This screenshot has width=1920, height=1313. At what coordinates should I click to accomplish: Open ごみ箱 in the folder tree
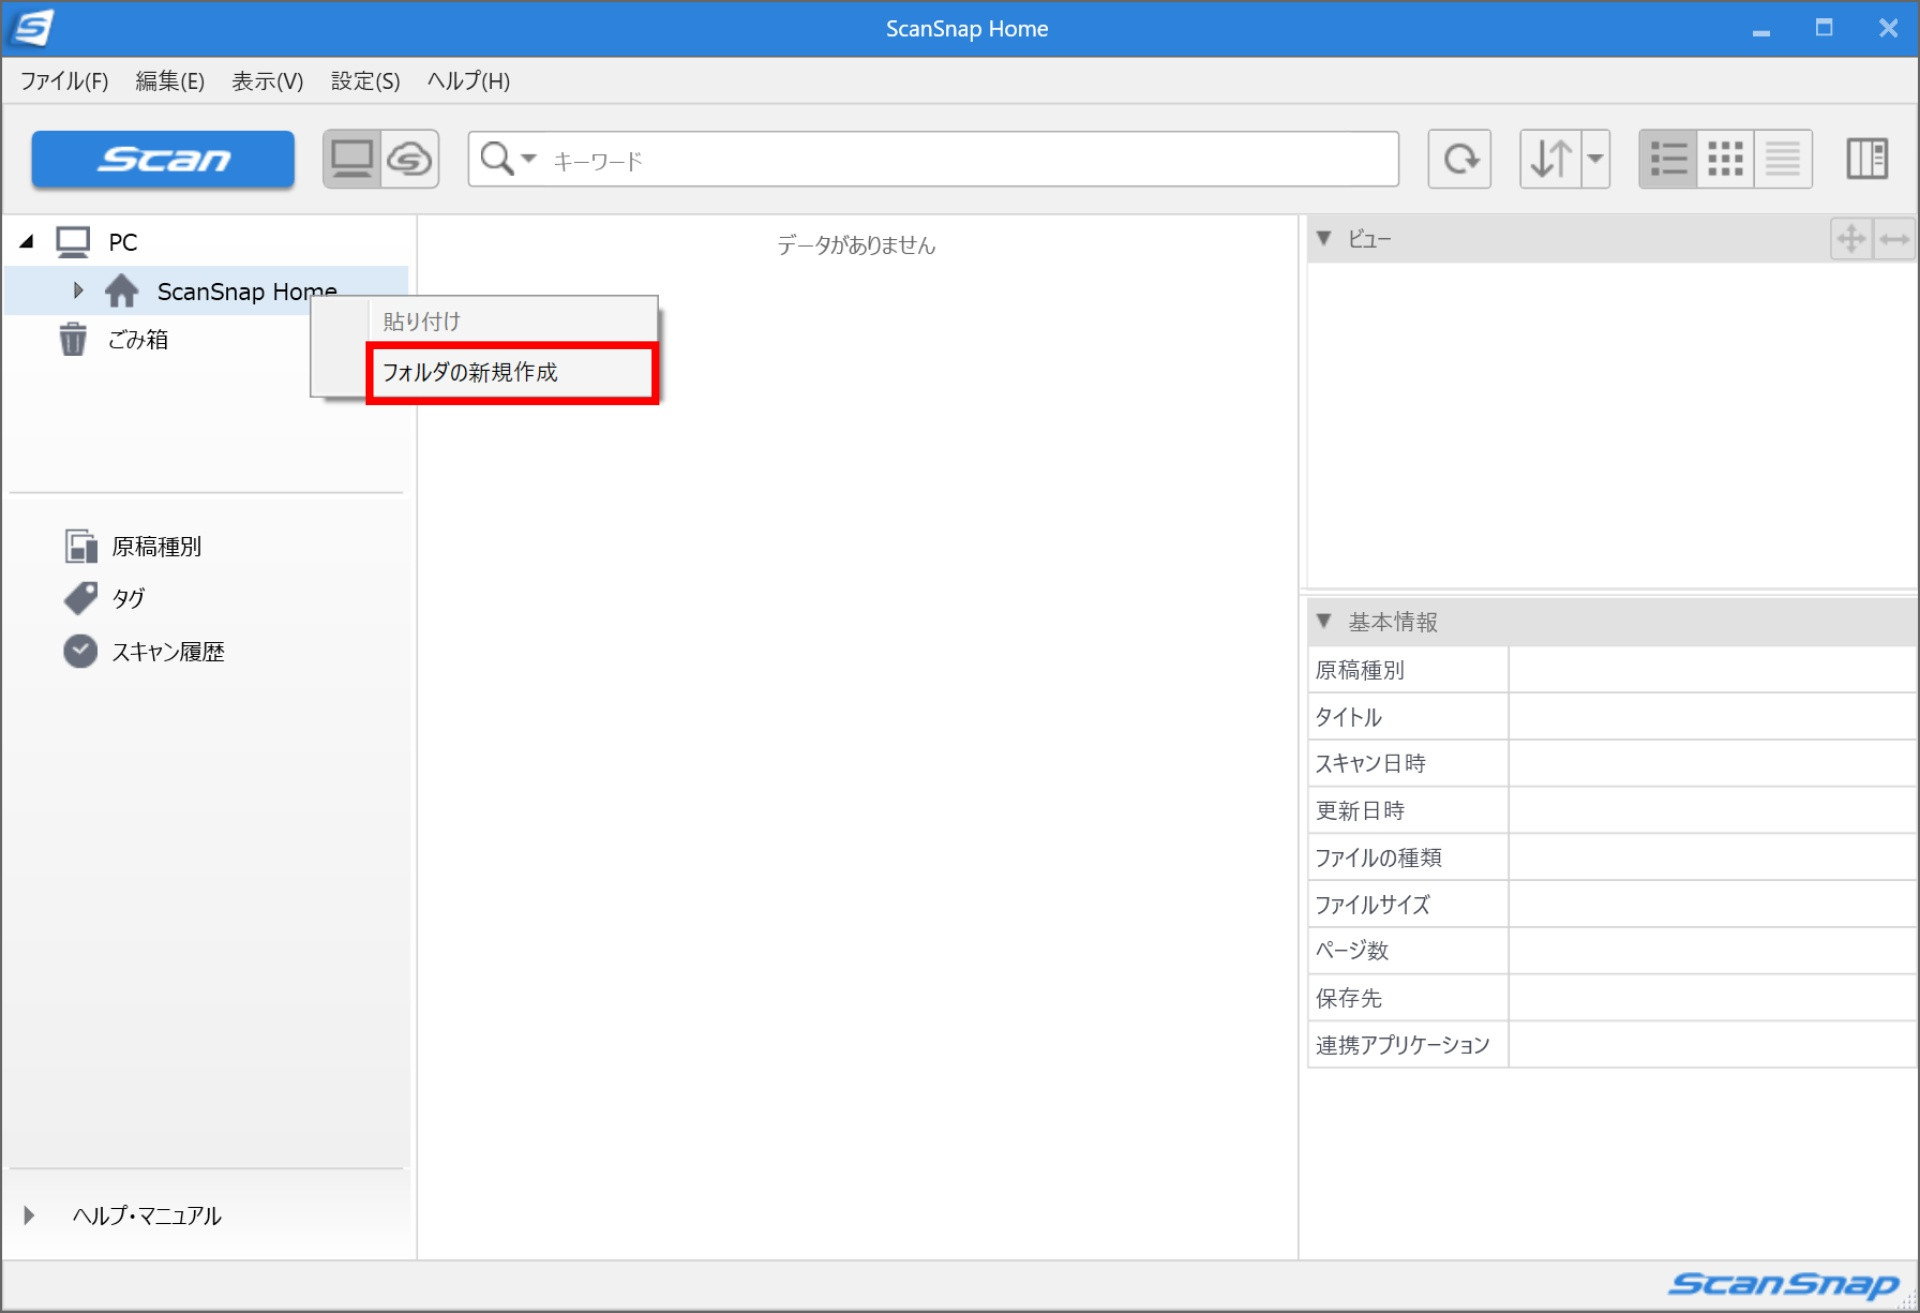tap(138, 340)
